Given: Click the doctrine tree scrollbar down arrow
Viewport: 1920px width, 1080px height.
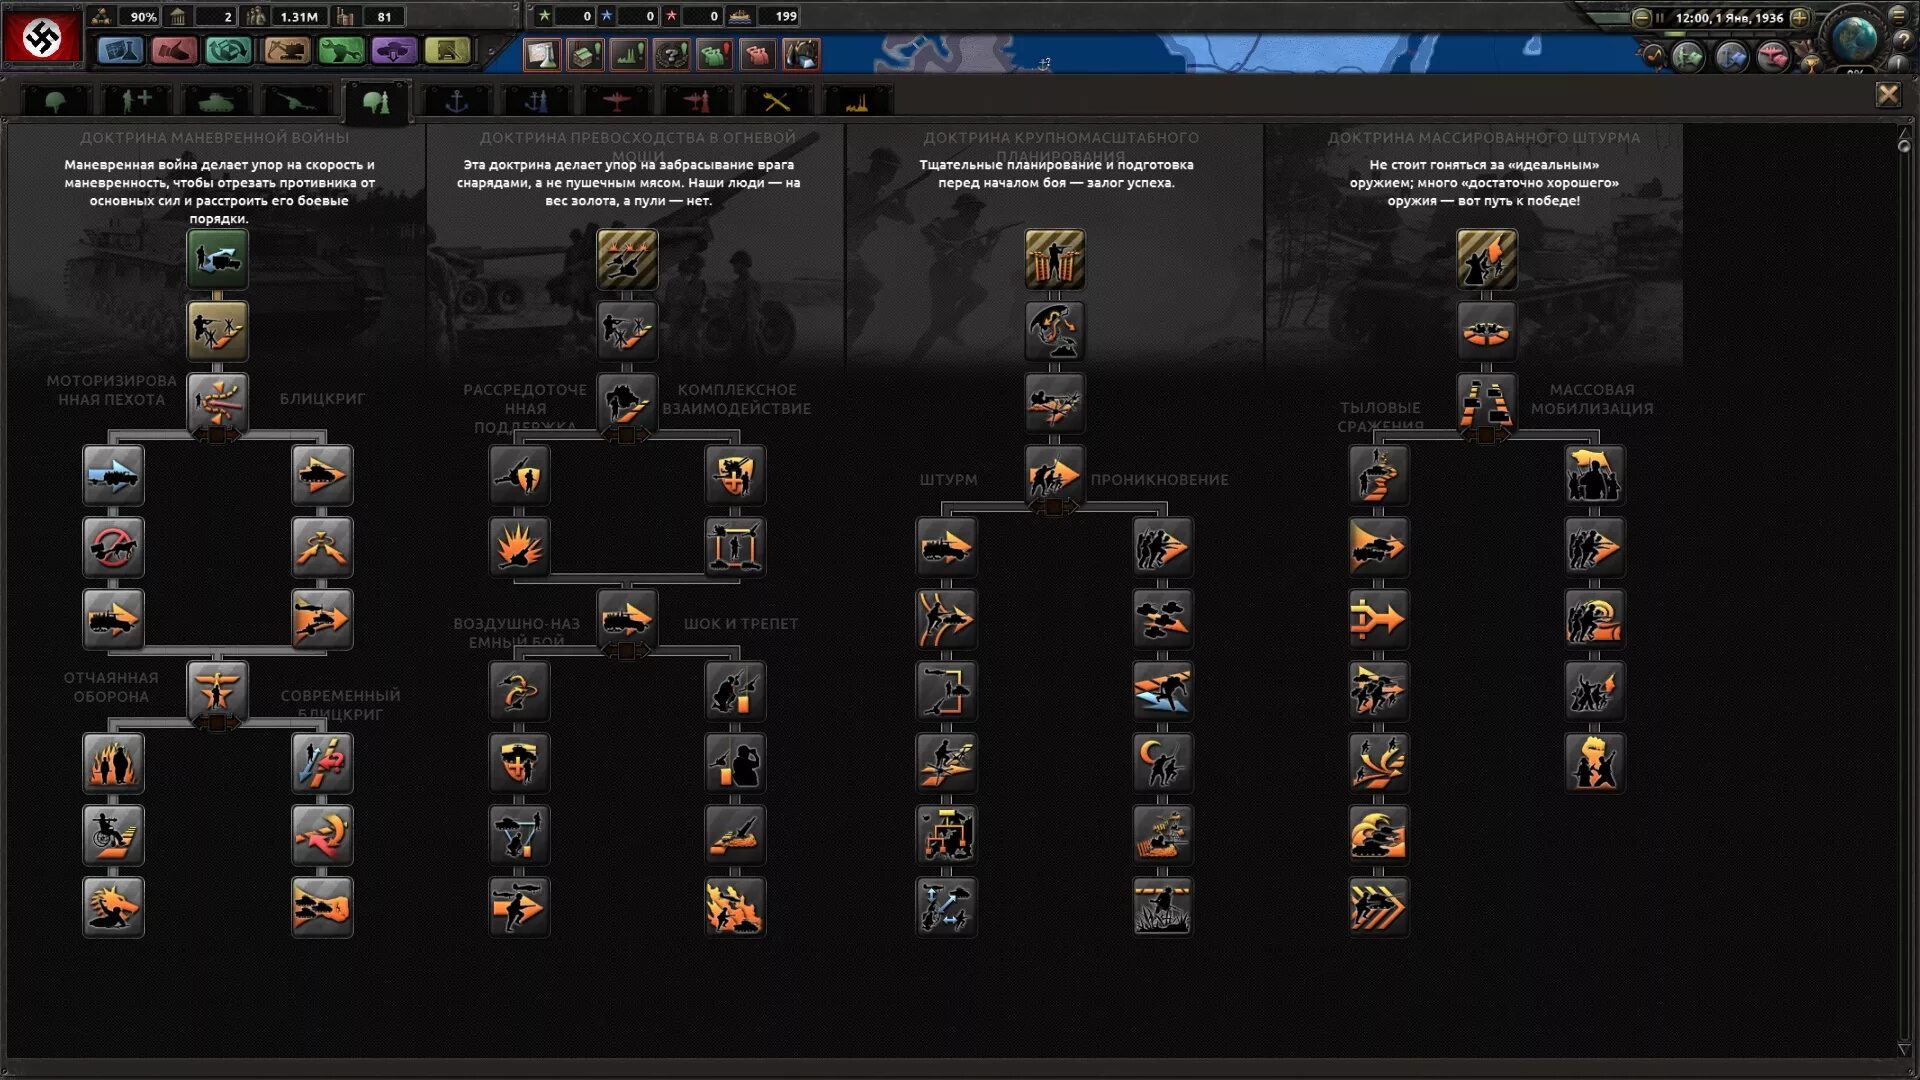Looking at the screenshot, I should point(1904,1049).
